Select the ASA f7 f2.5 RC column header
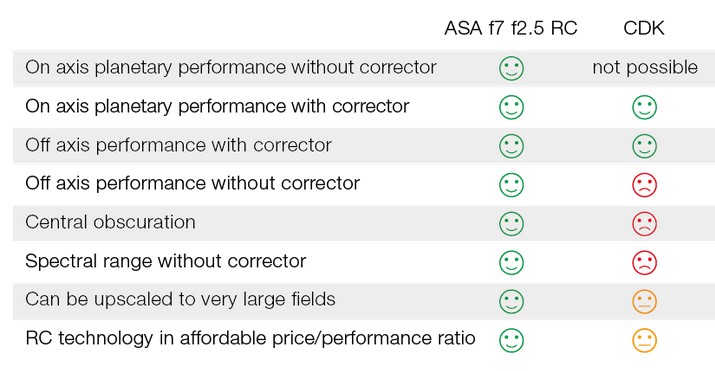The height and width of the screenshot is (371, 715). pos(511,28)
